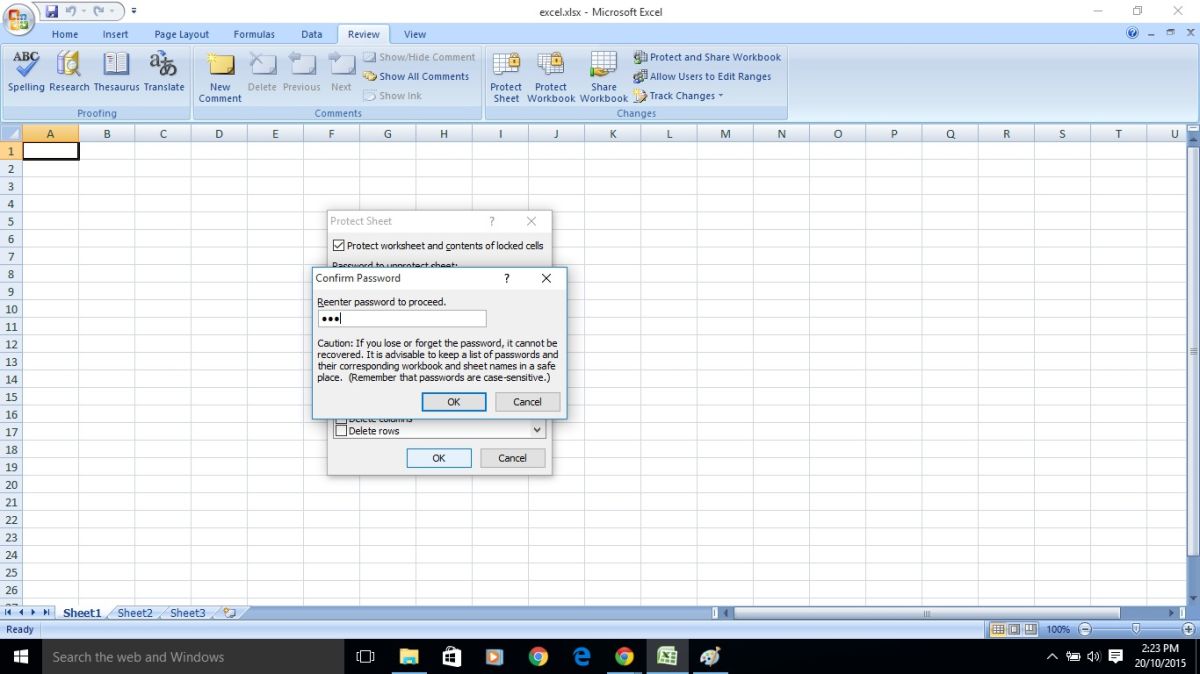Enable the Delete rows permission checkbox
1200x674 pixels.
point(343,430)
